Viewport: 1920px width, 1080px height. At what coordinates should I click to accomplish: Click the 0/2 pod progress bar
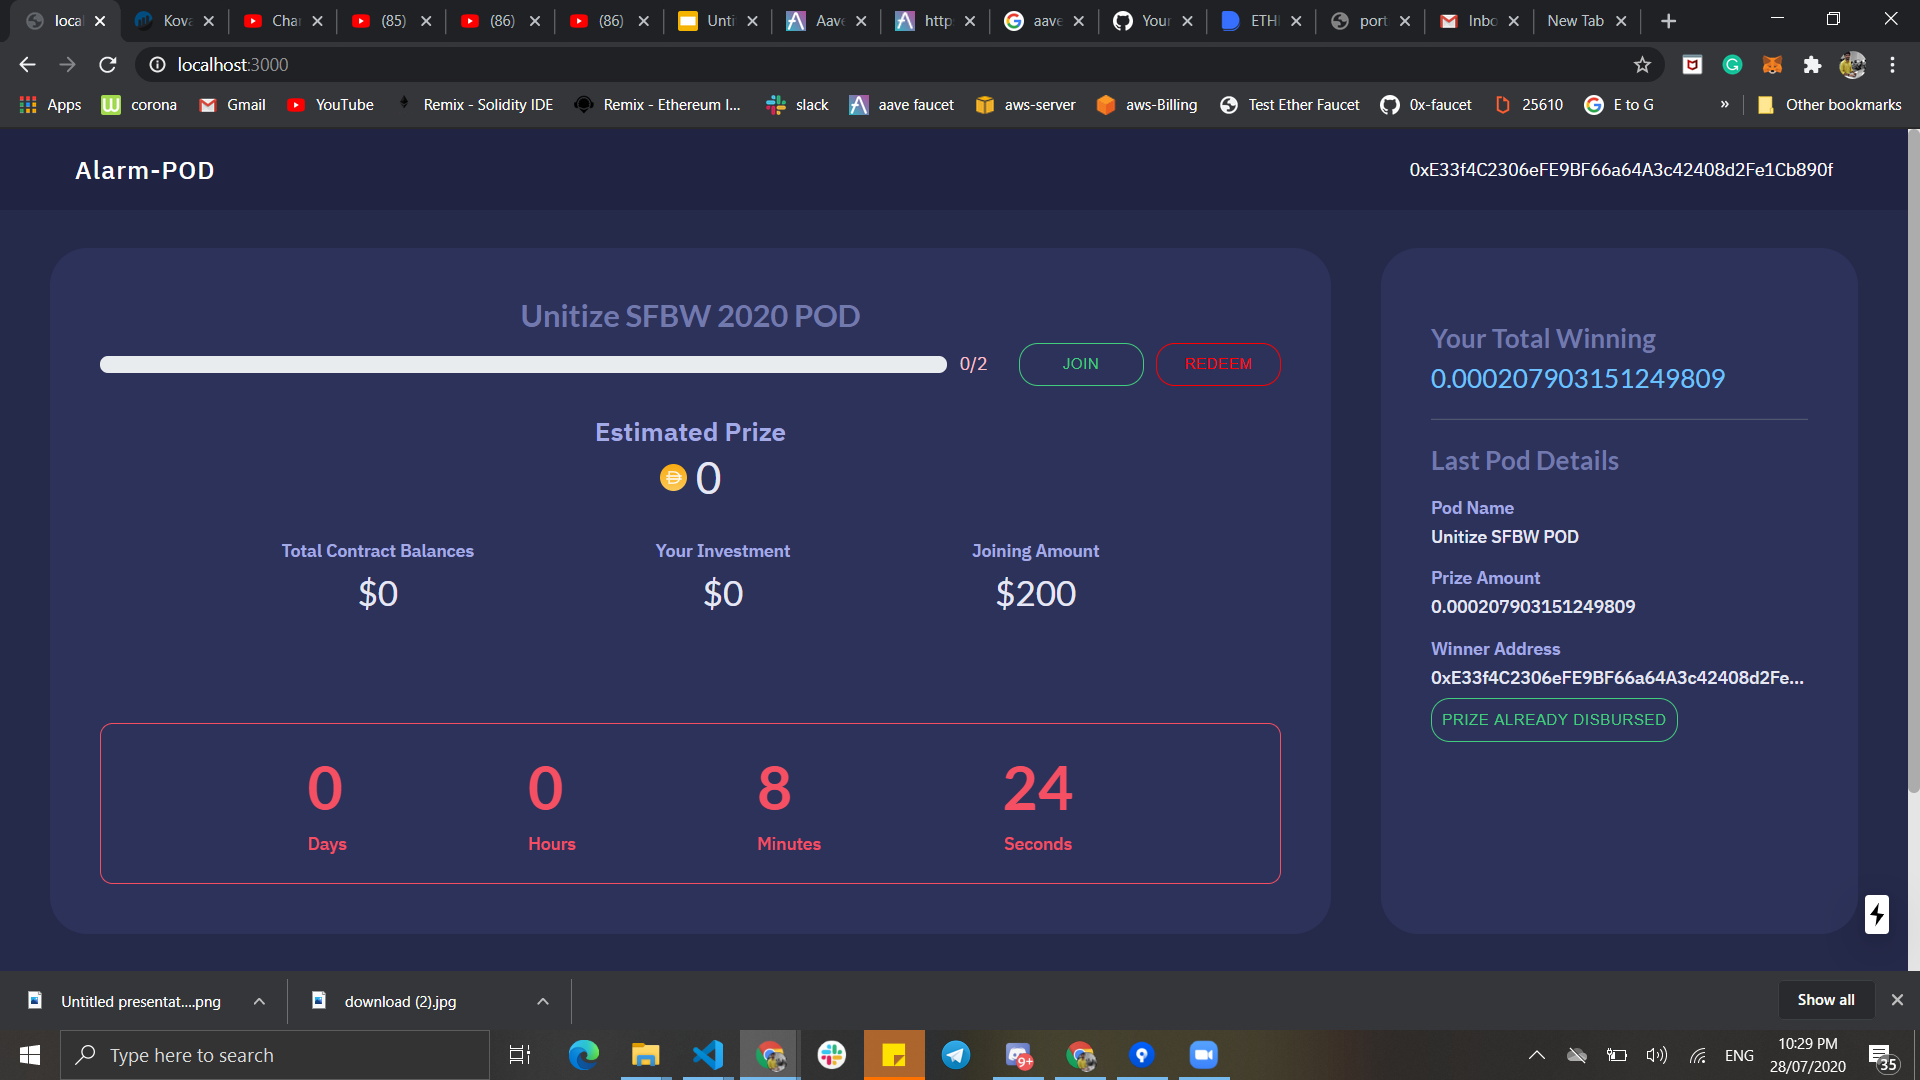coord(523,364)
